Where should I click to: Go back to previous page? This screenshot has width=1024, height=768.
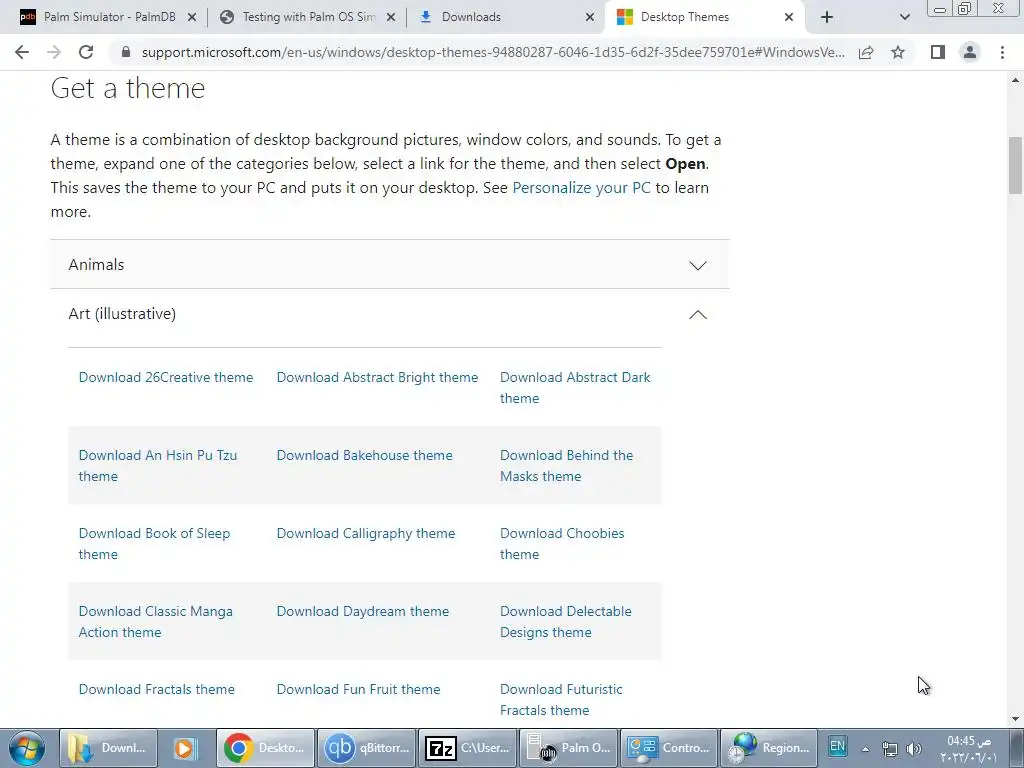pyautogui.click(x=22, y=52)
